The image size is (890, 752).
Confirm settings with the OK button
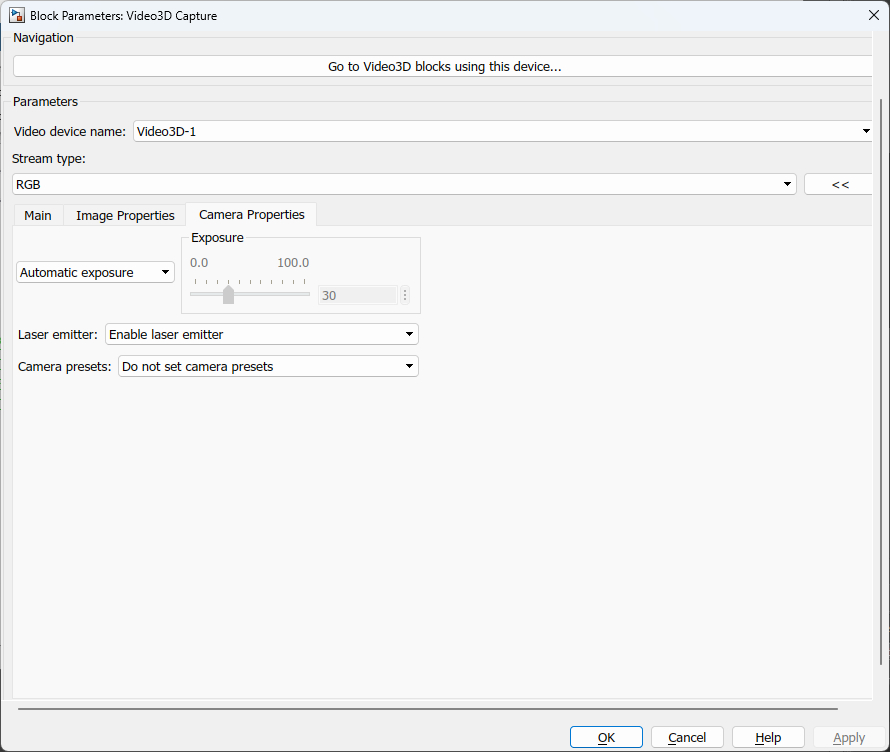[606, 736]
